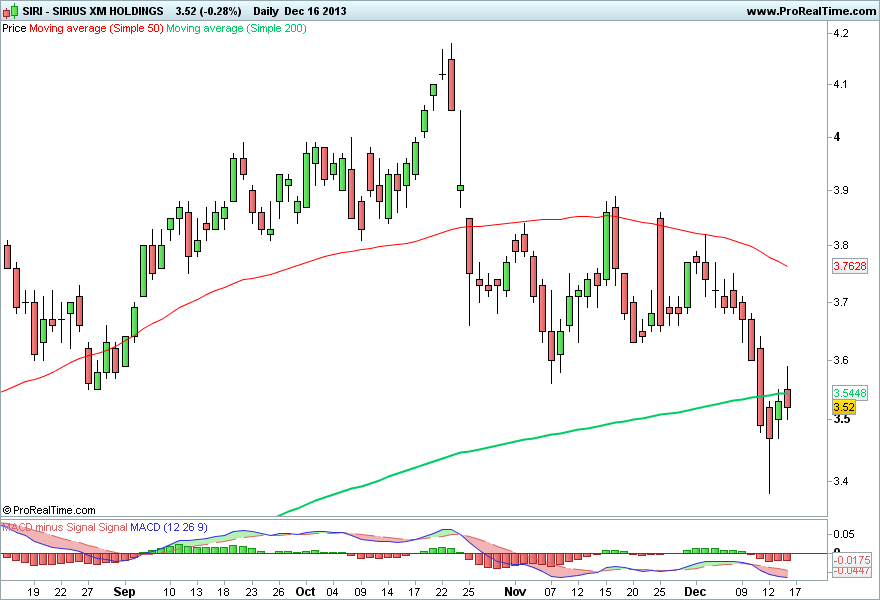The image size is (880, 600).
Task: Click the 3.9 price axis label
Action: pos(841,190)
